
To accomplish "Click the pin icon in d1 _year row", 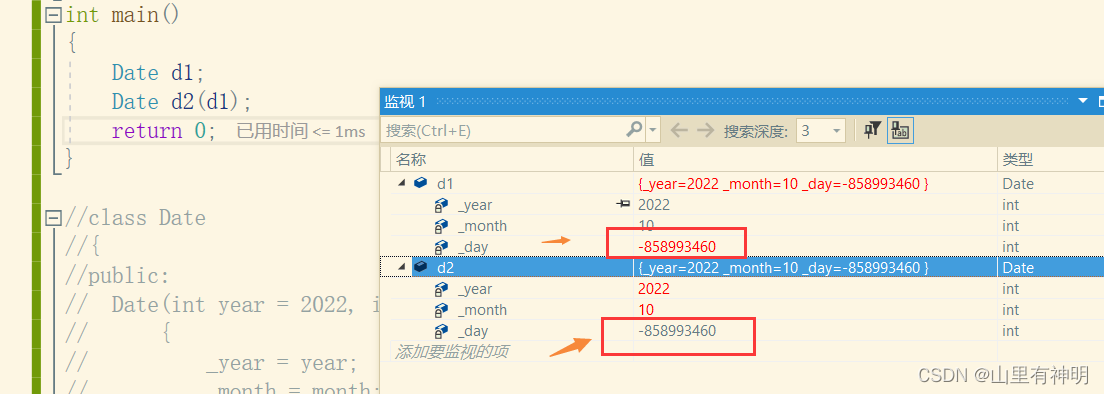I will [623, 204].
